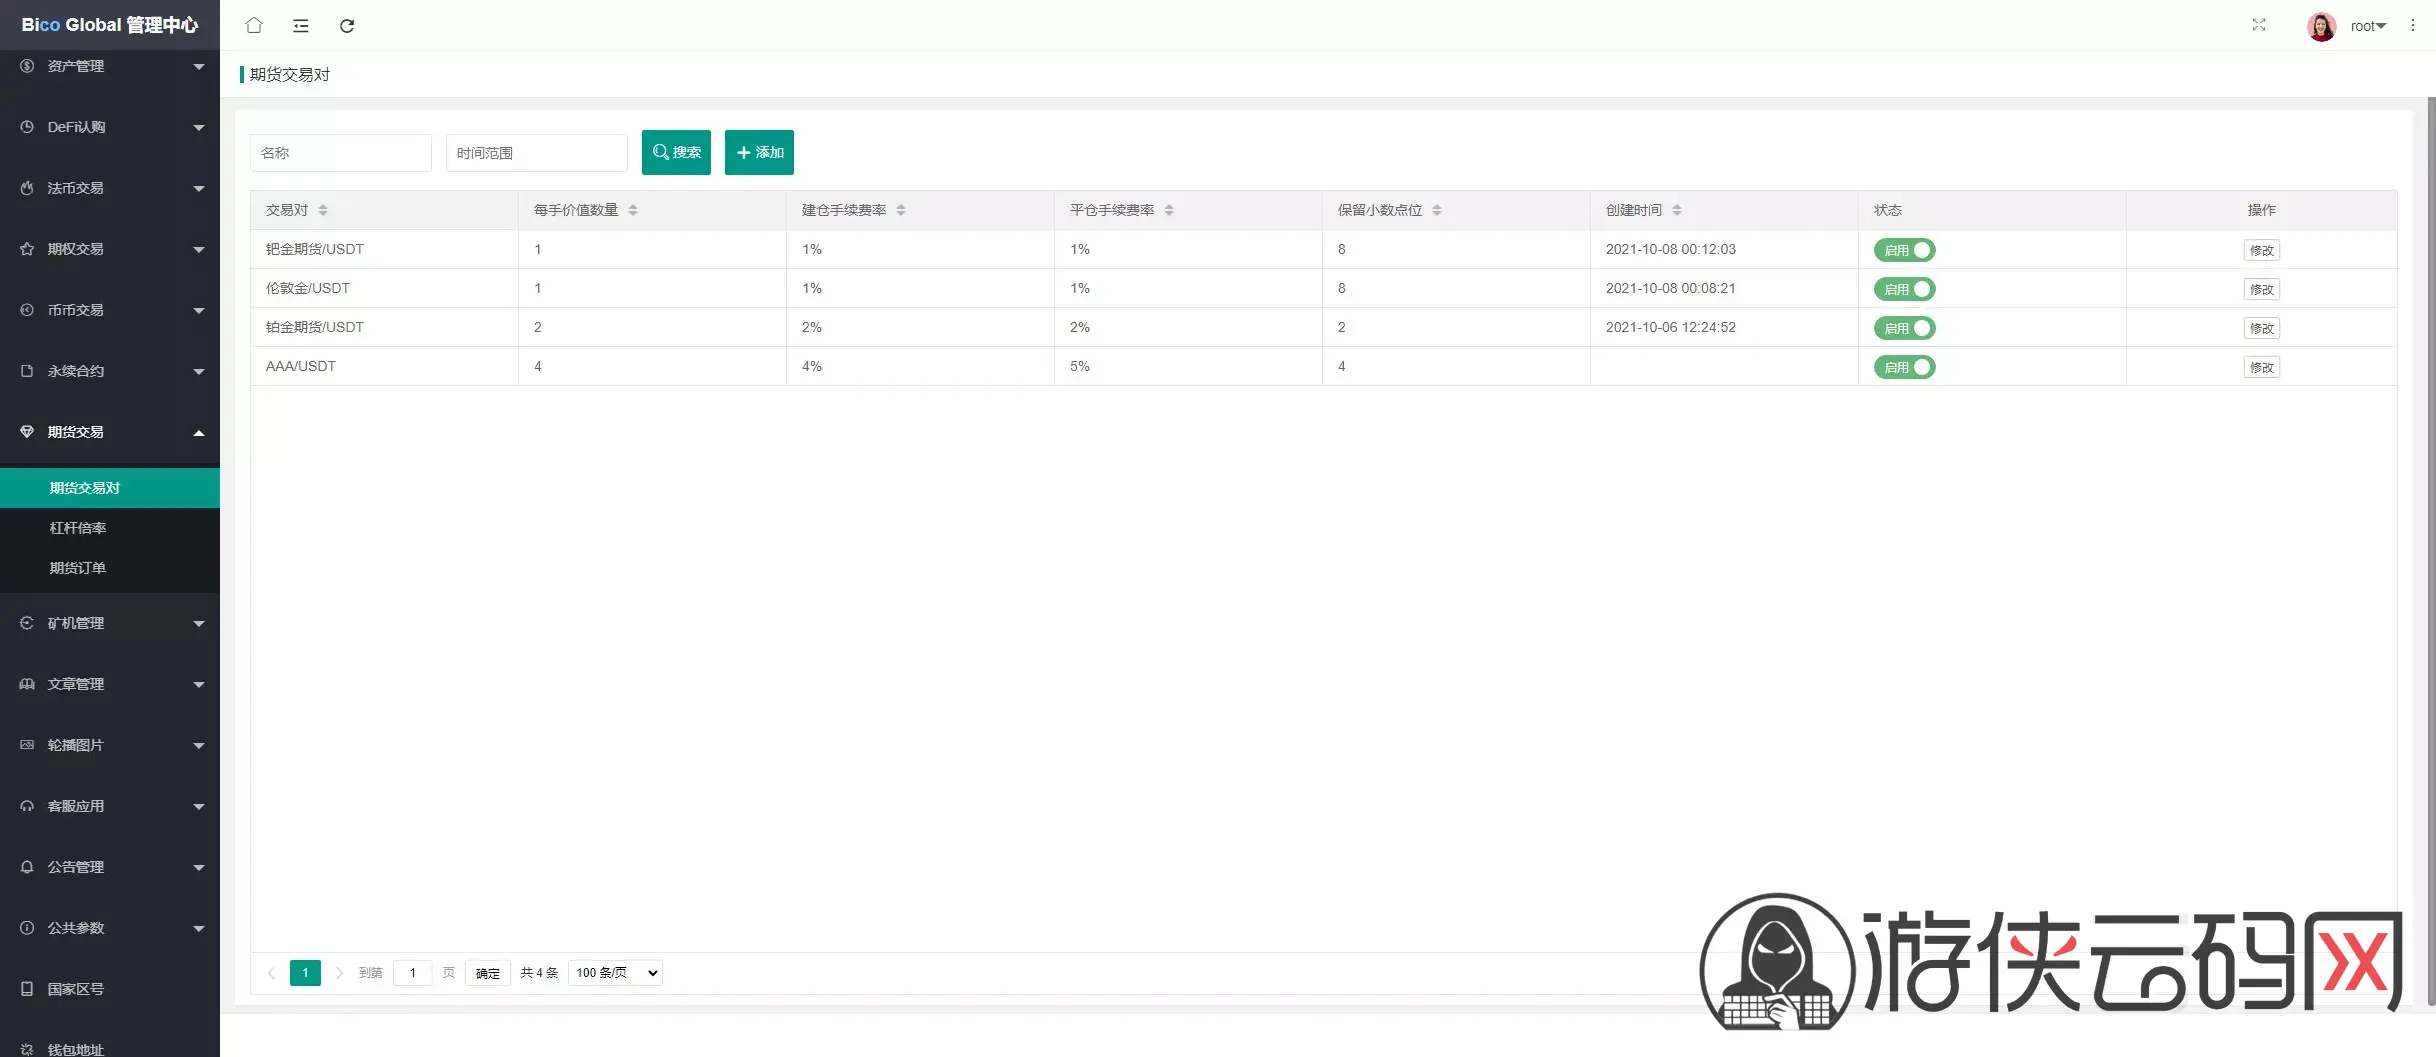
Task: Toggle sidebar with the menu collapse icon
Action: pyautogui.click(x=301, y=26)
